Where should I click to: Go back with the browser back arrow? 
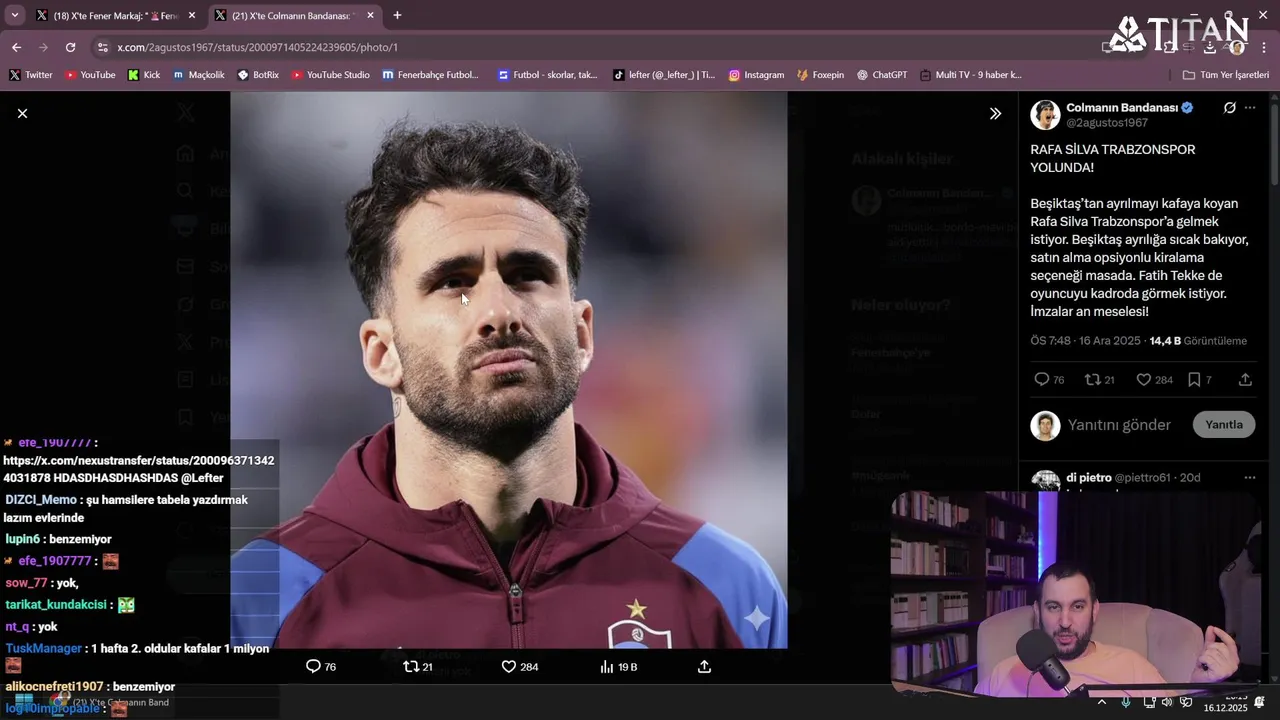pyautogui.click(x=16, y=47)
